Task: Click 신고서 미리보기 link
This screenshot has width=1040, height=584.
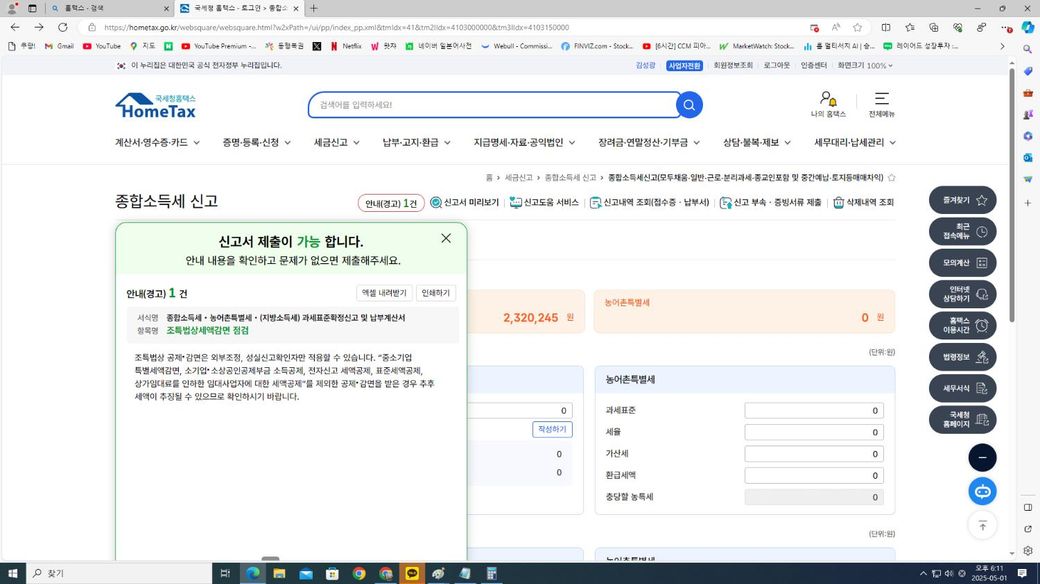Action: (465, 203)
